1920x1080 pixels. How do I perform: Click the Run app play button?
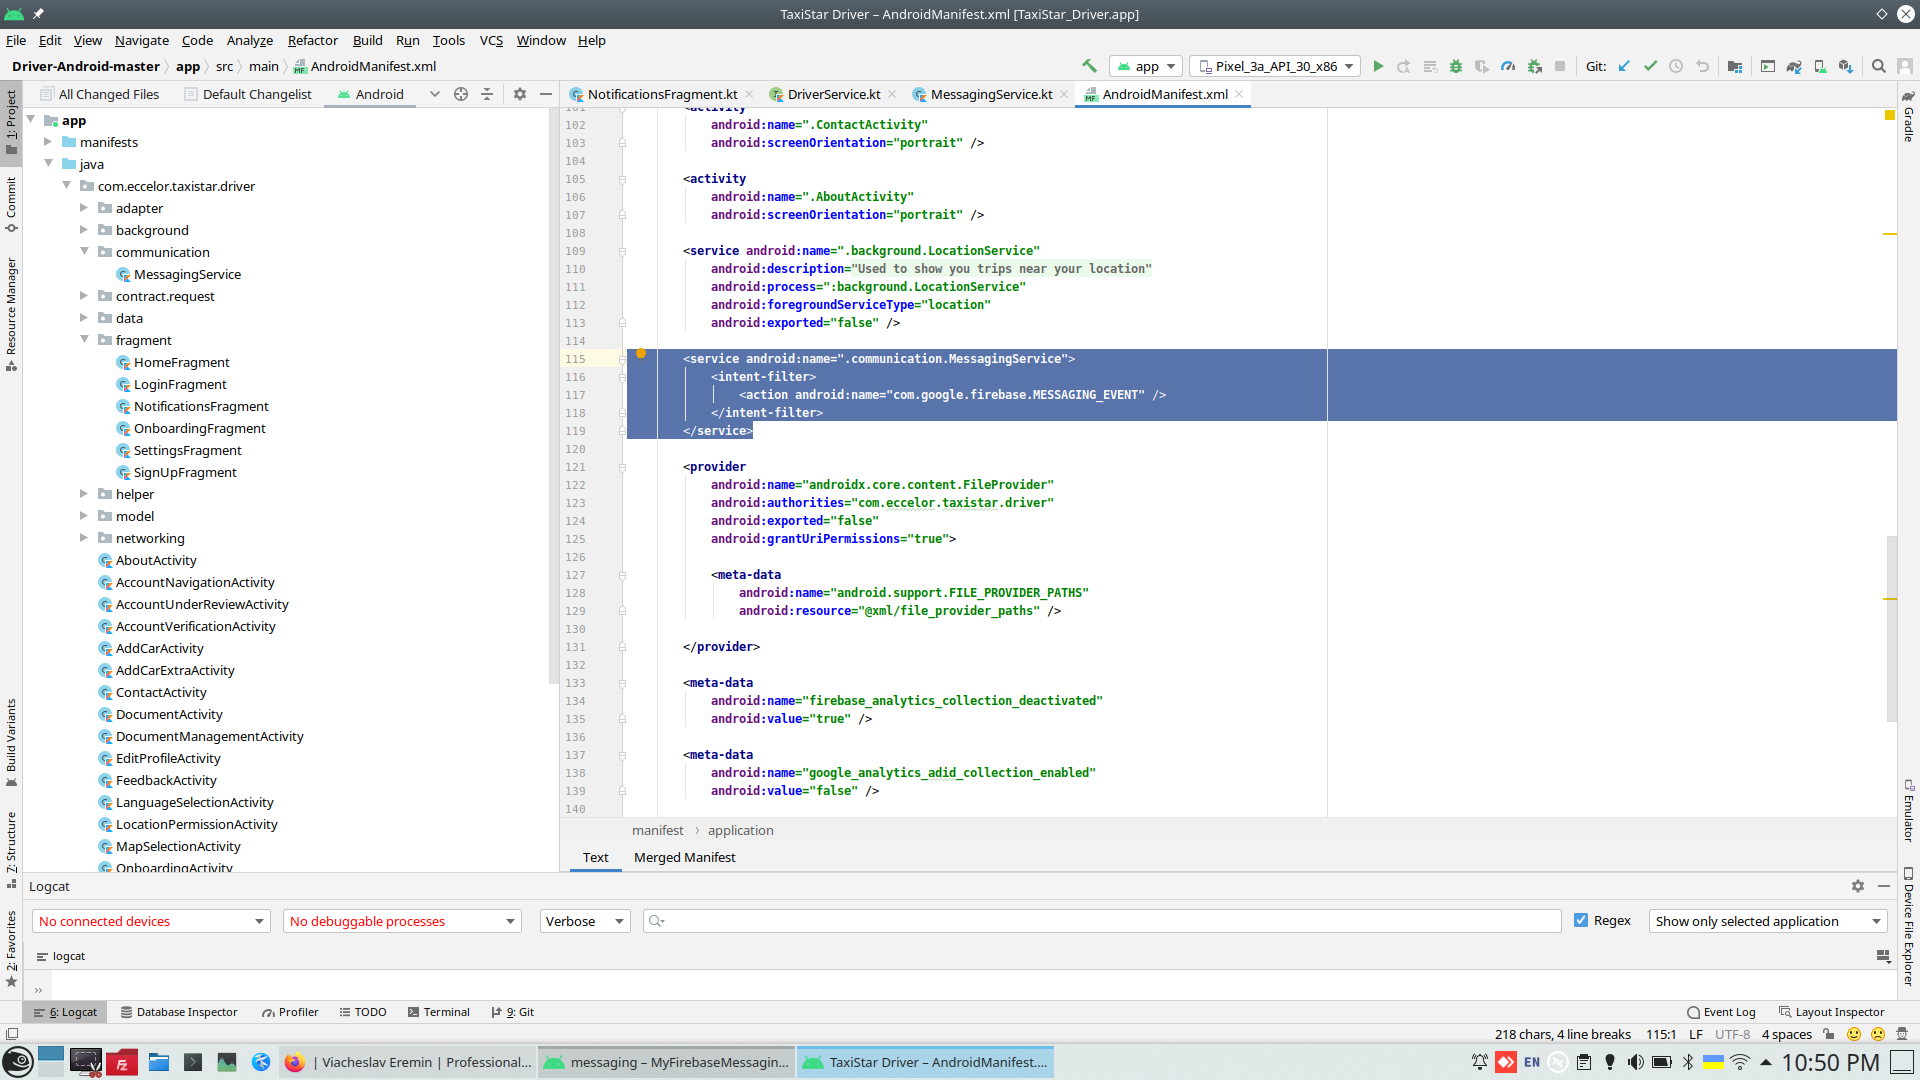pos(1378,67)
